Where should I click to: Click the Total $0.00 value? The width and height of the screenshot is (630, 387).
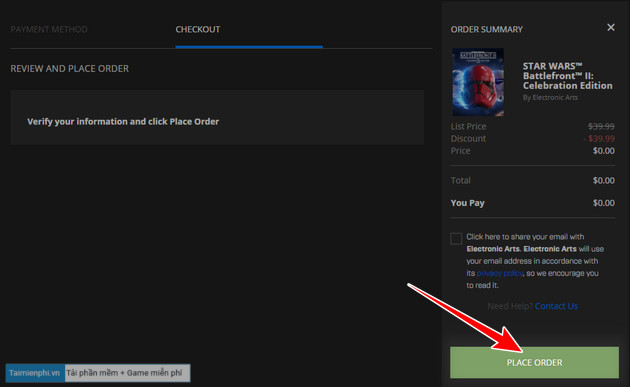coord(603,180)
